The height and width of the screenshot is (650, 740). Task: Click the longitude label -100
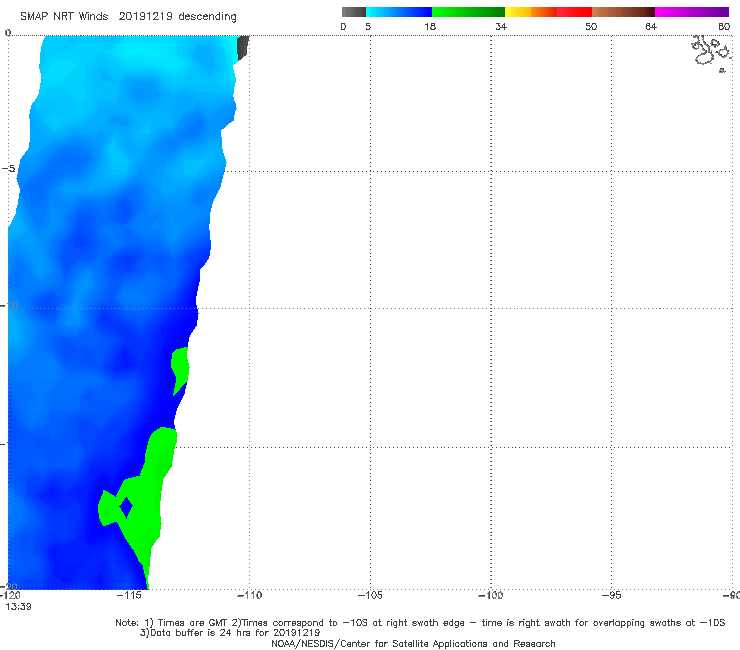[491, 595]
